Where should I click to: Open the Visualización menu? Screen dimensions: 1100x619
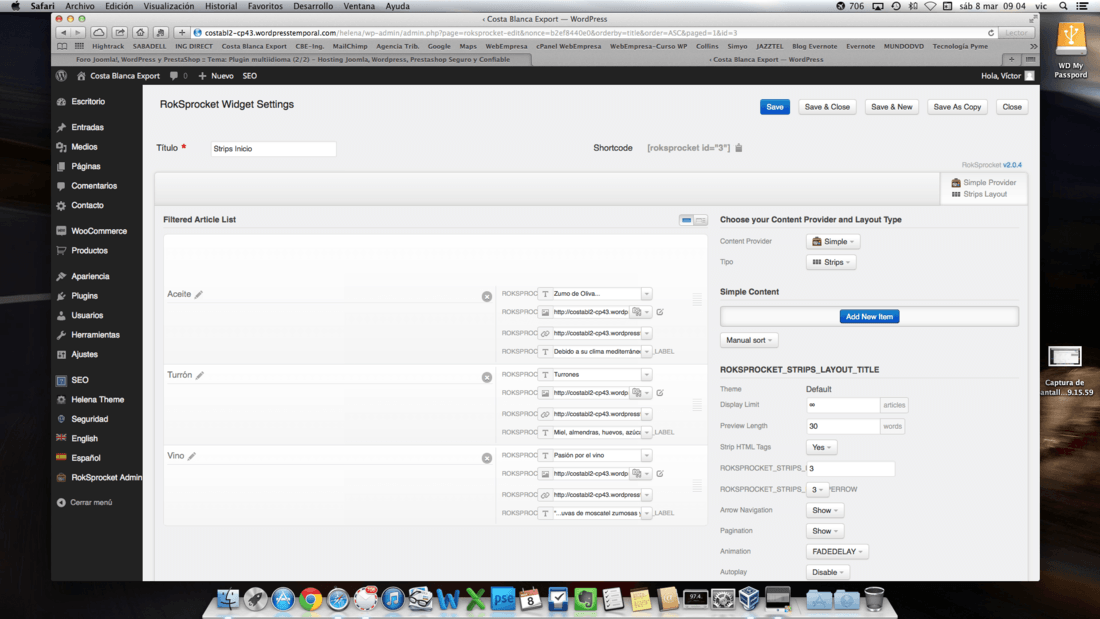click(x=168, y=6)
